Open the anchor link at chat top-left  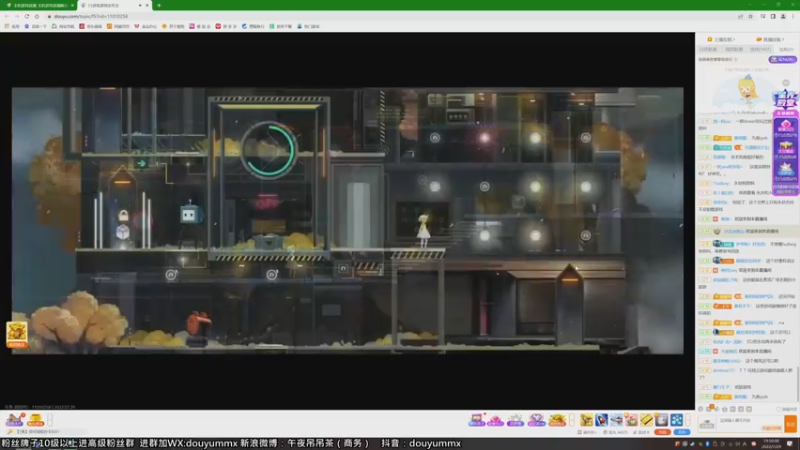[x=720, y=39]
